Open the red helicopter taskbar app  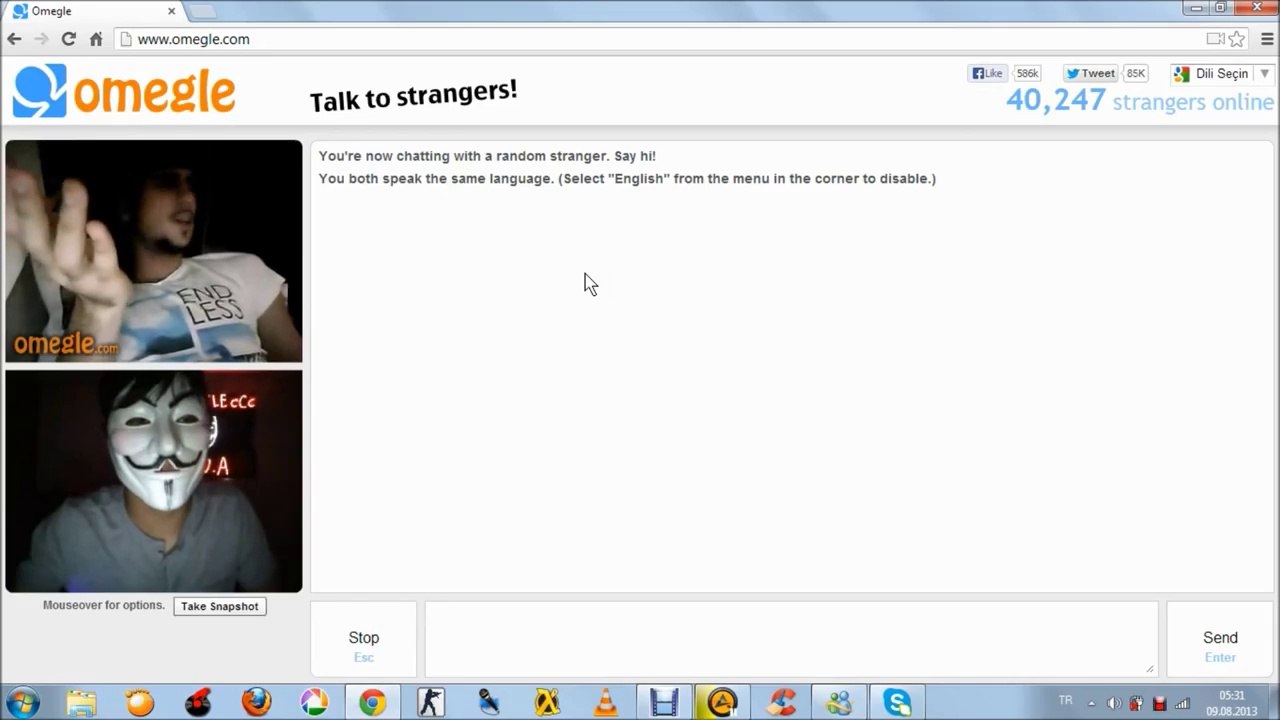(x=198, y=702)
